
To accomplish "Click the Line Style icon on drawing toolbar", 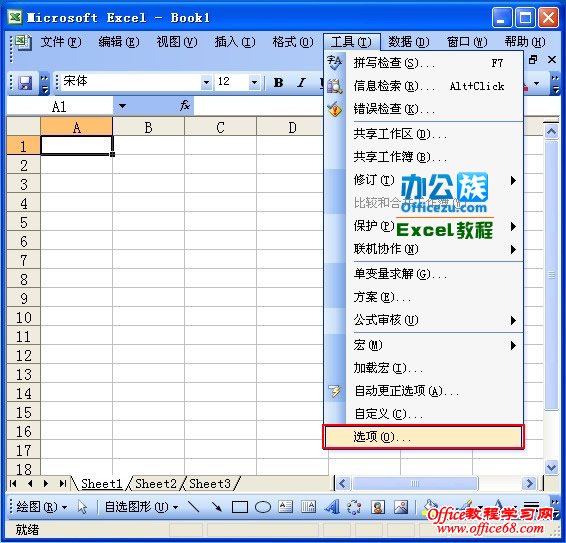I will coord(531,506).
